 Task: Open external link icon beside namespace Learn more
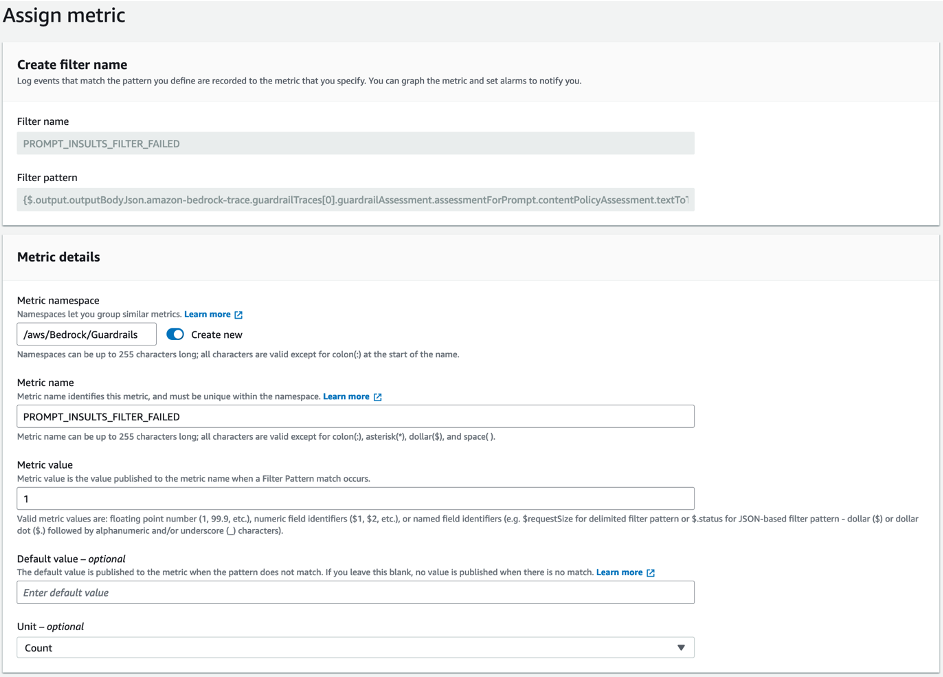point(239,314)
